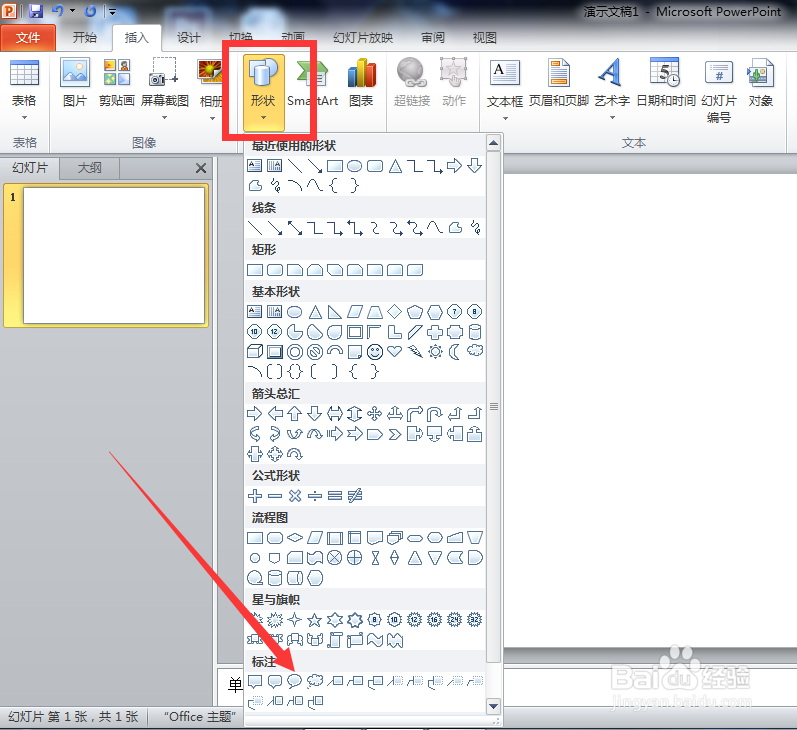797x730 pixels.
Task: Select the isosceles triangle under 基本形状
Action: click(x=315, y=311)
